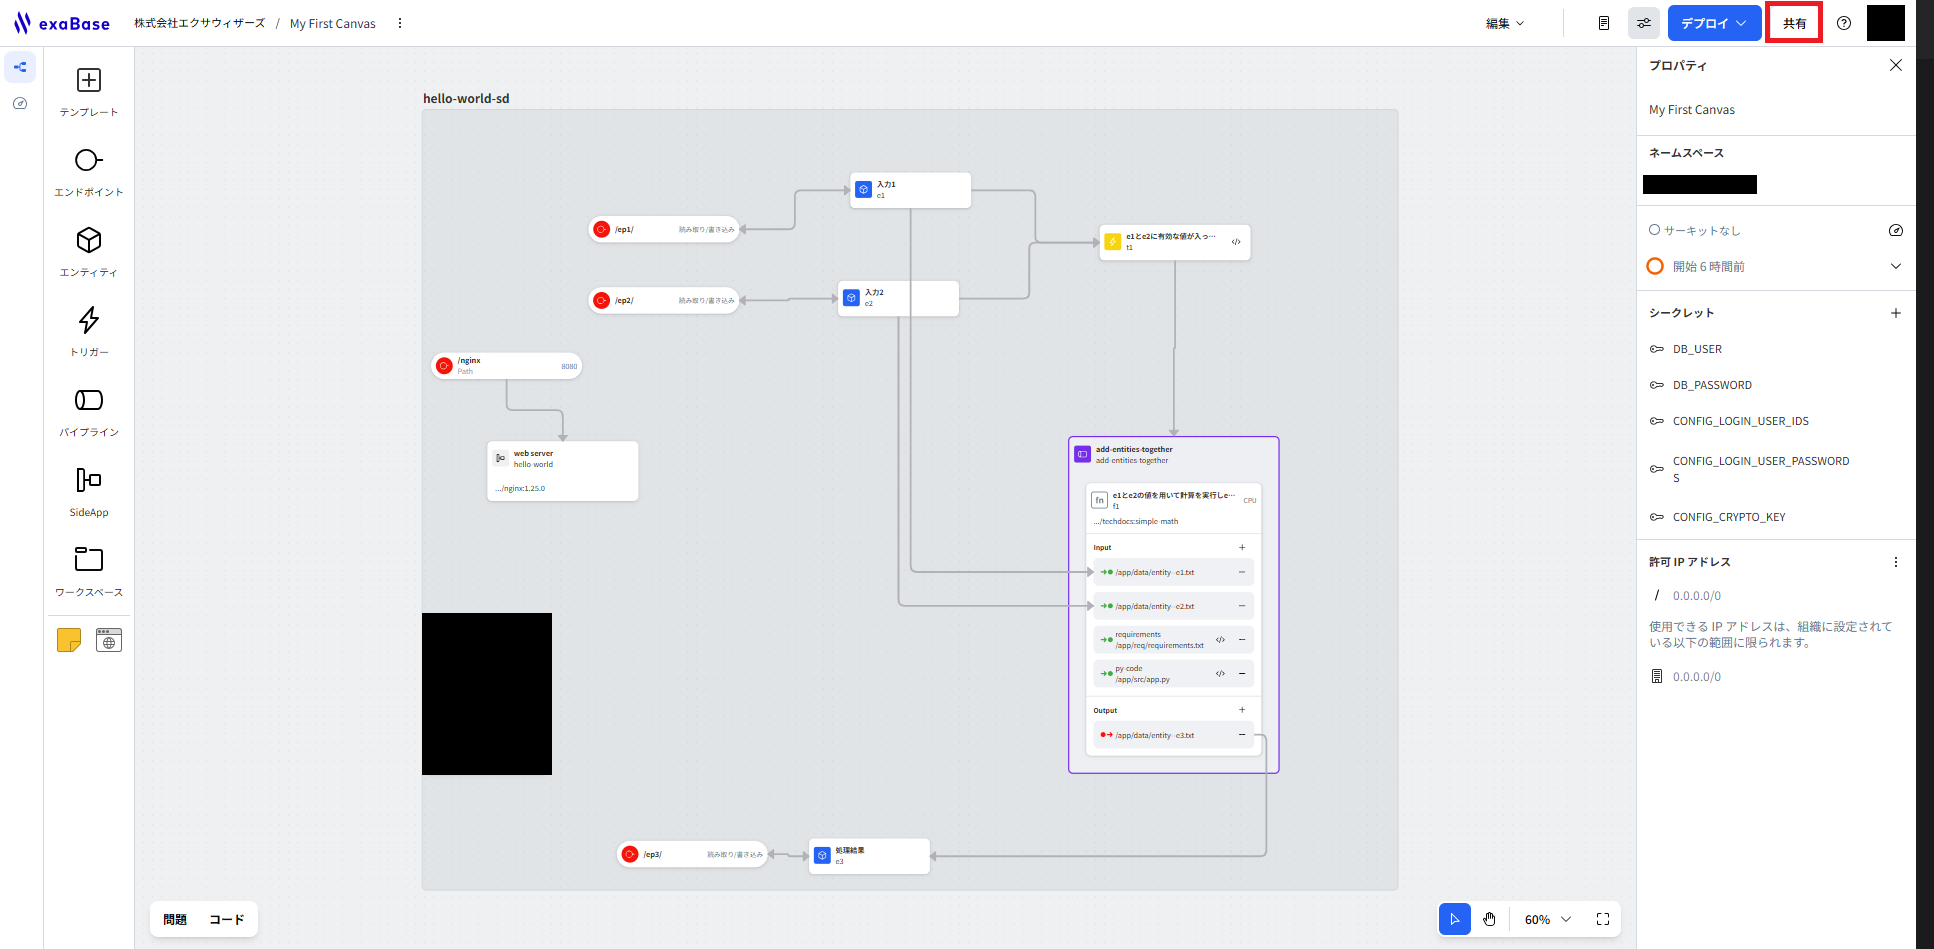
Task: Click the My First Canvas breadcrumb
Action: [x=333, y=23]
